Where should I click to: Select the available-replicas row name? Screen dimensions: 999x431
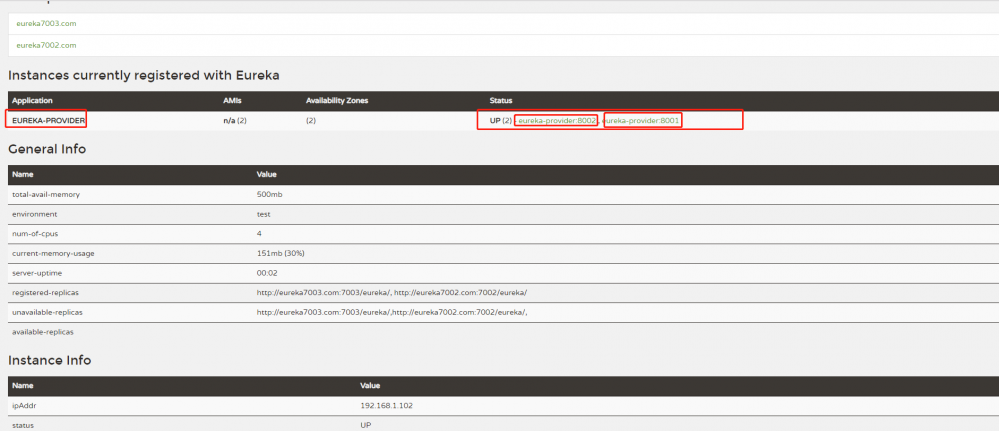pyautogui.click(x=43, y=333)
